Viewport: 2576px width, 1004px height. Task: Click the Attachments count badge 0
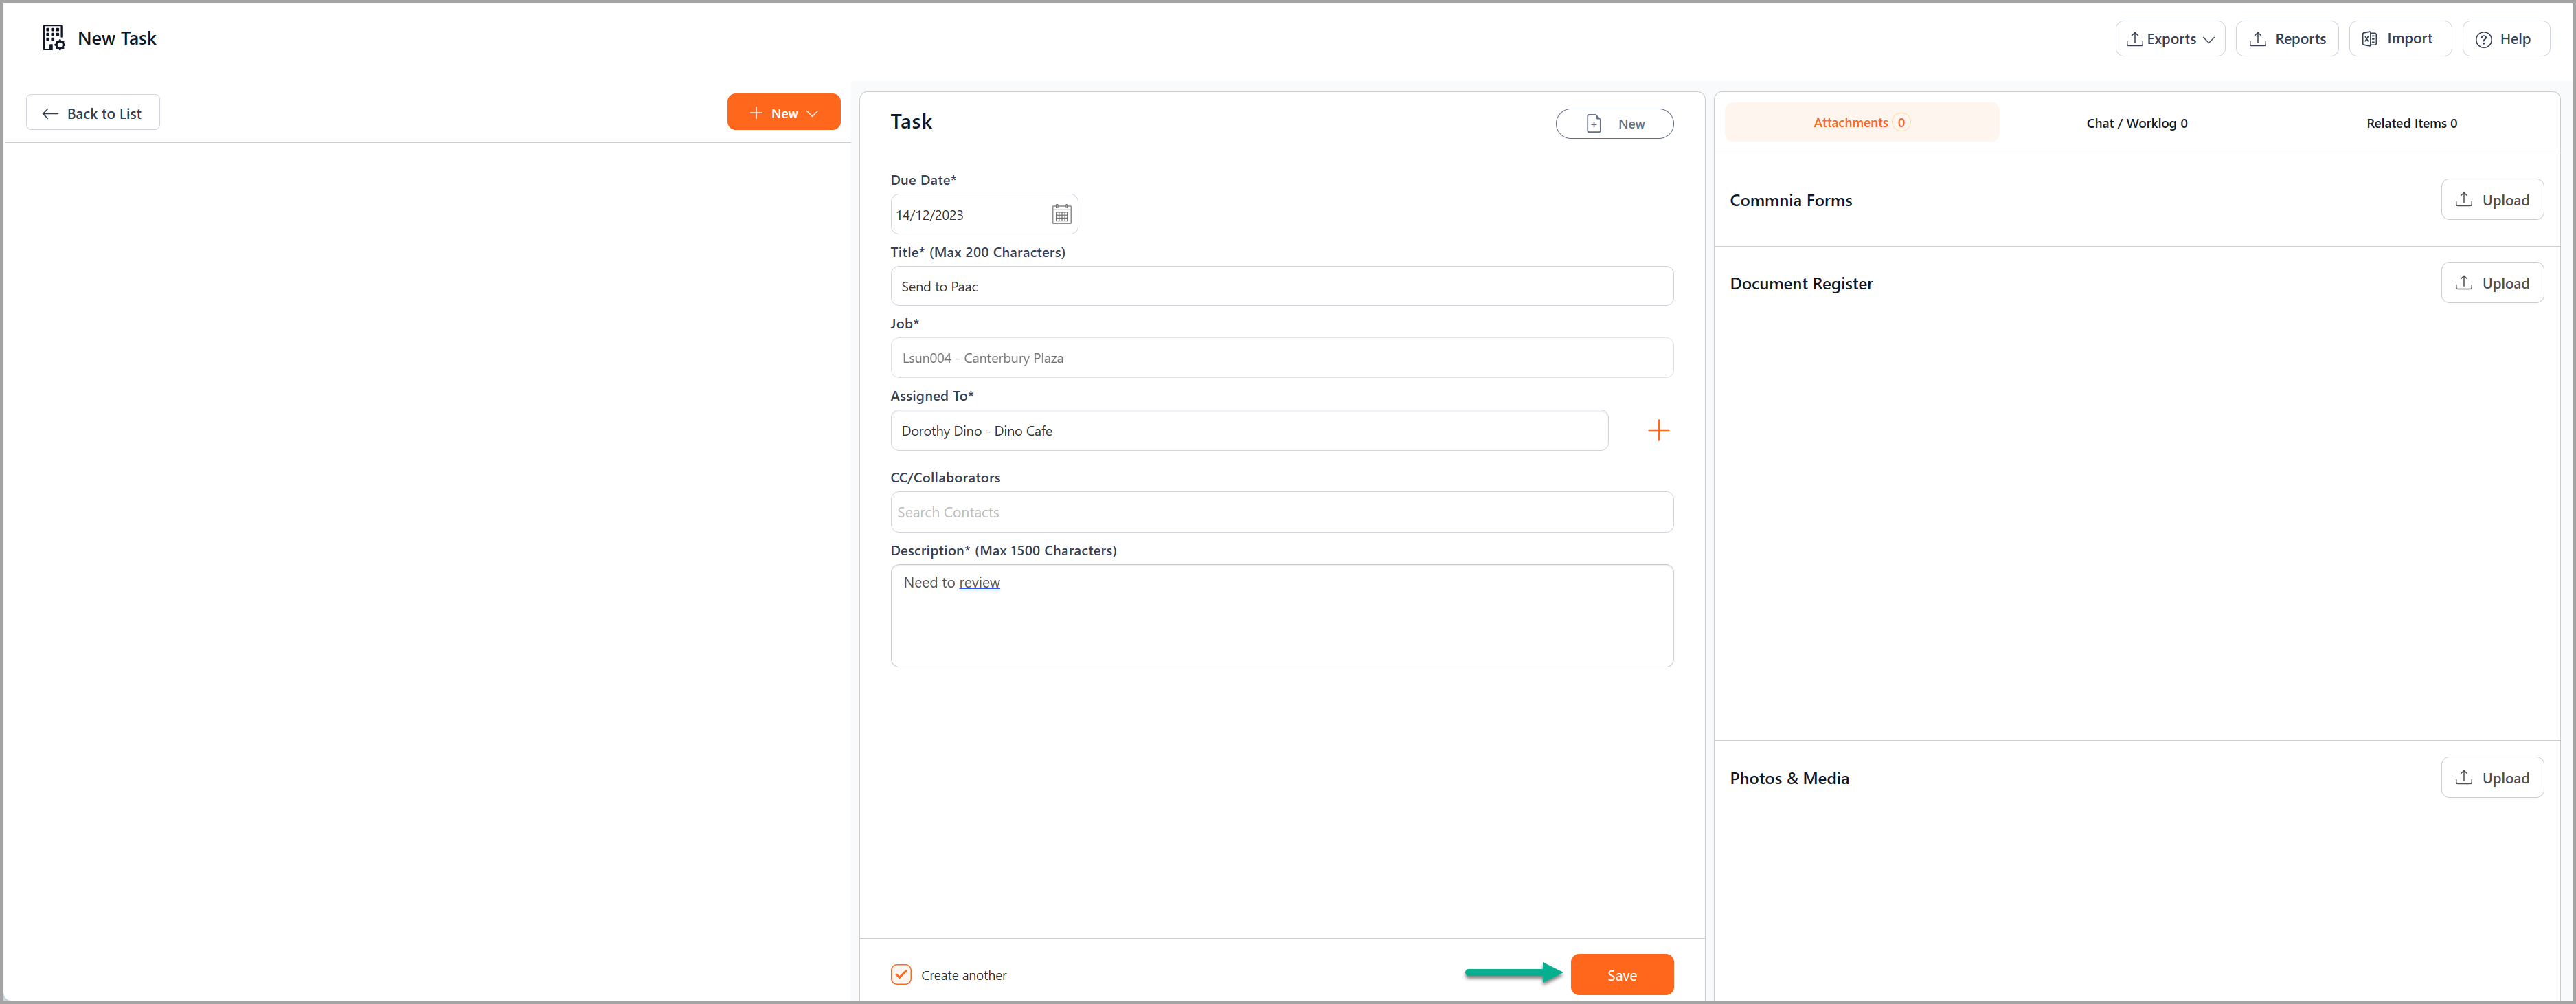click(x=1900, y=122)
